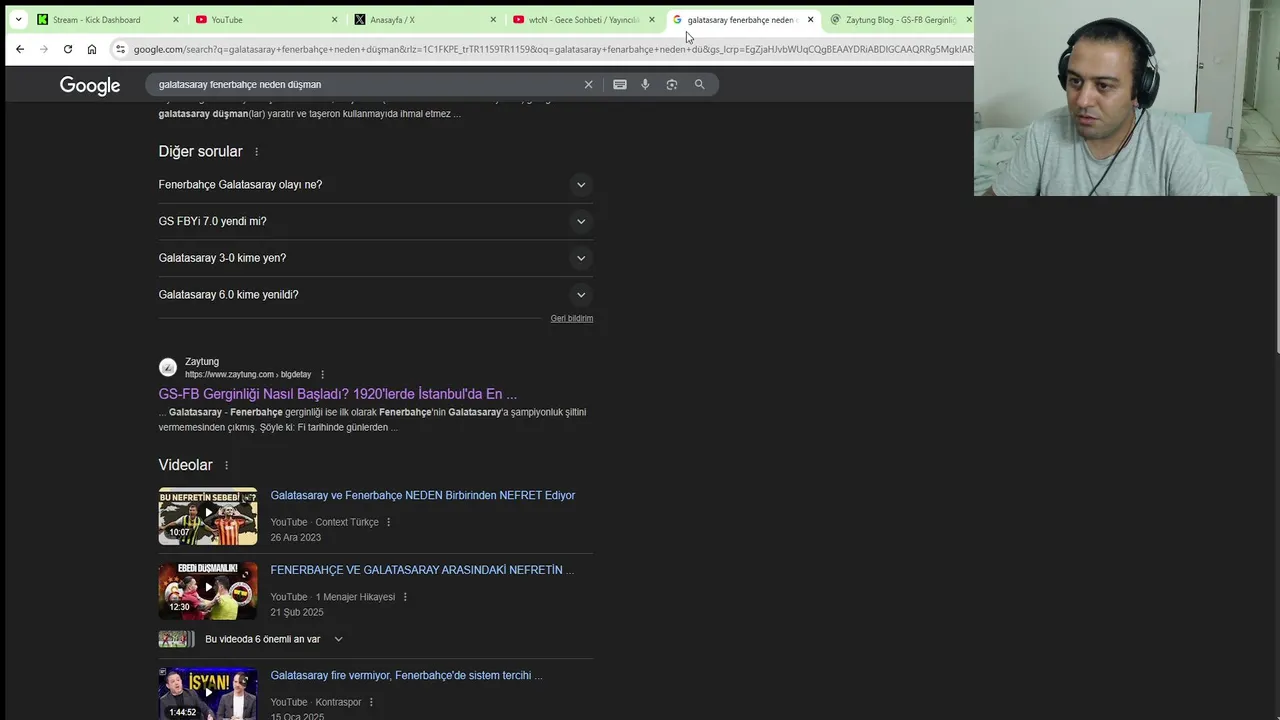1280x720 pixels.
Task: Open options next to Diğer sorular
Action: click(256, 152)
